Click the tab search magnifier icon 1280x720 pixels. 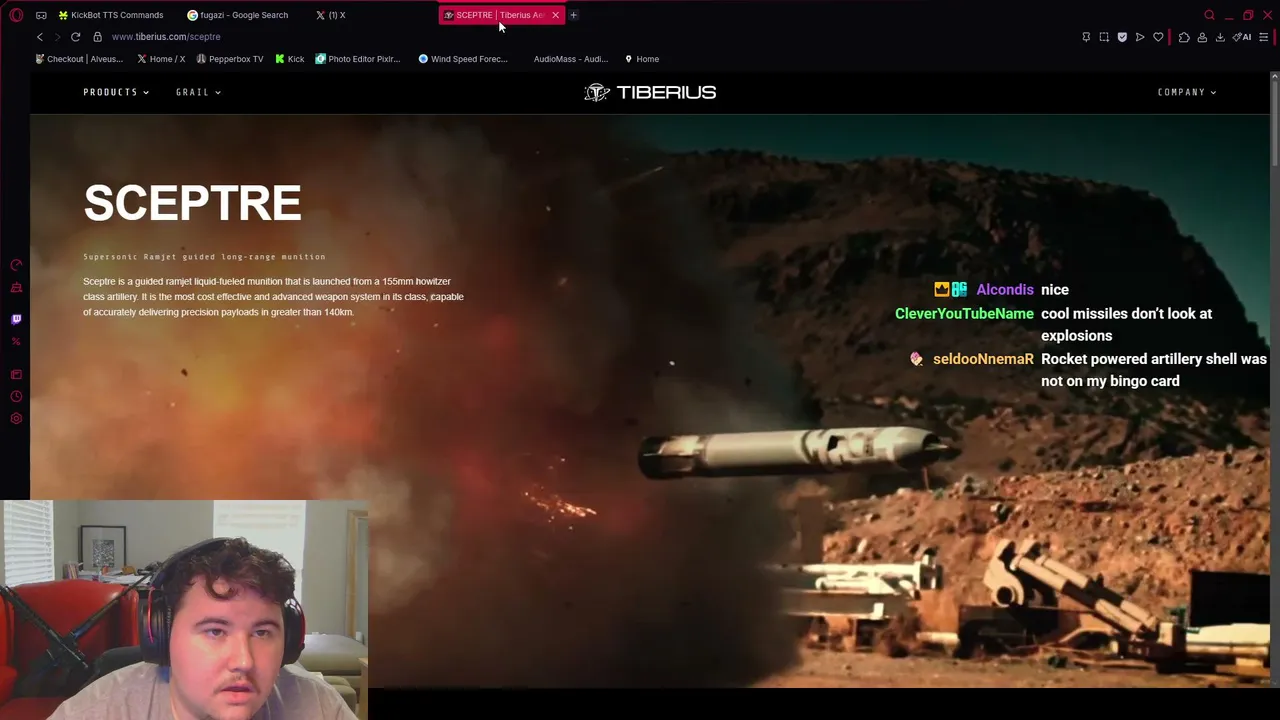coord(1209,15)
